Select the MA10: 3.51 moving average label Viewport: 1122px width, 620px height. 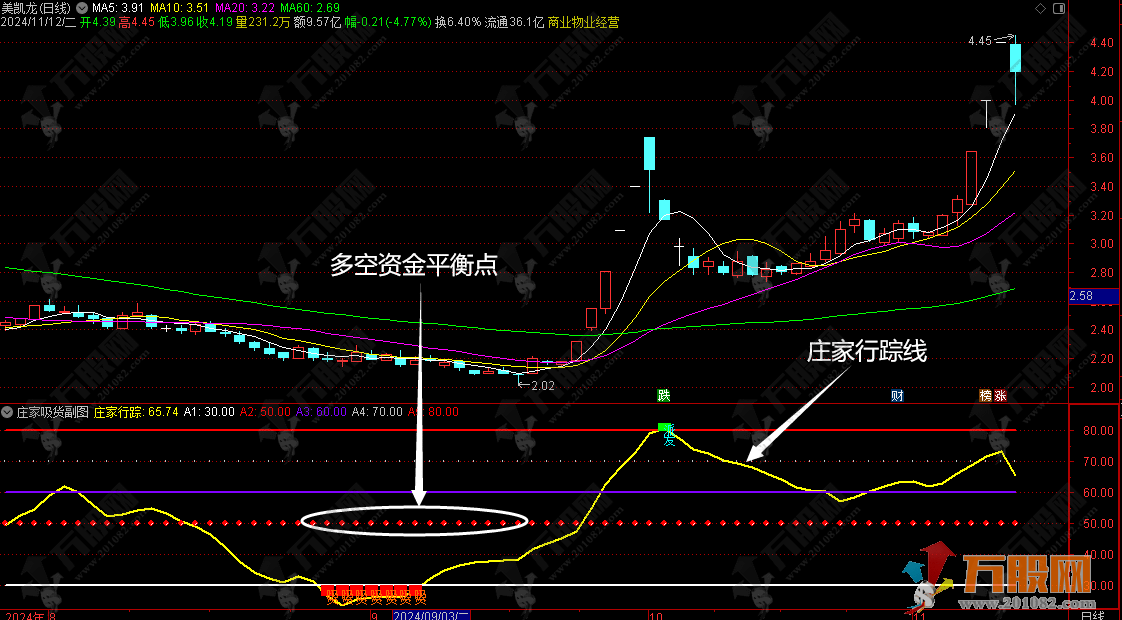tap(179, 8)
